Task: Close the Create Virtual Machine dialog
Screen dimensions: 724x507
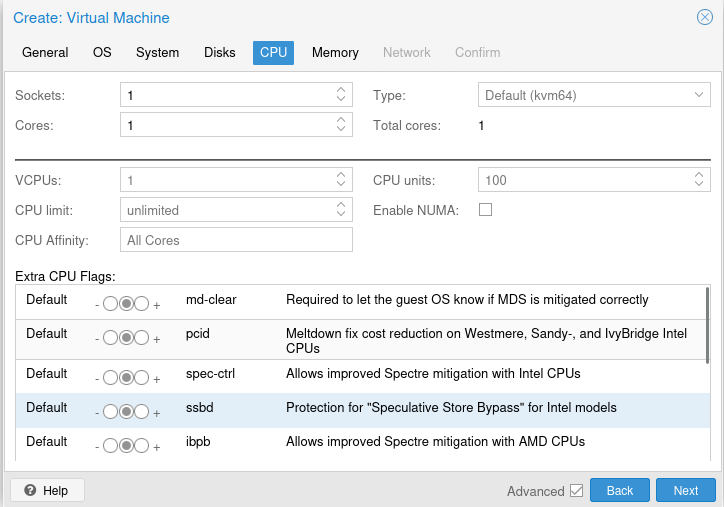Action: pos(704,17)
